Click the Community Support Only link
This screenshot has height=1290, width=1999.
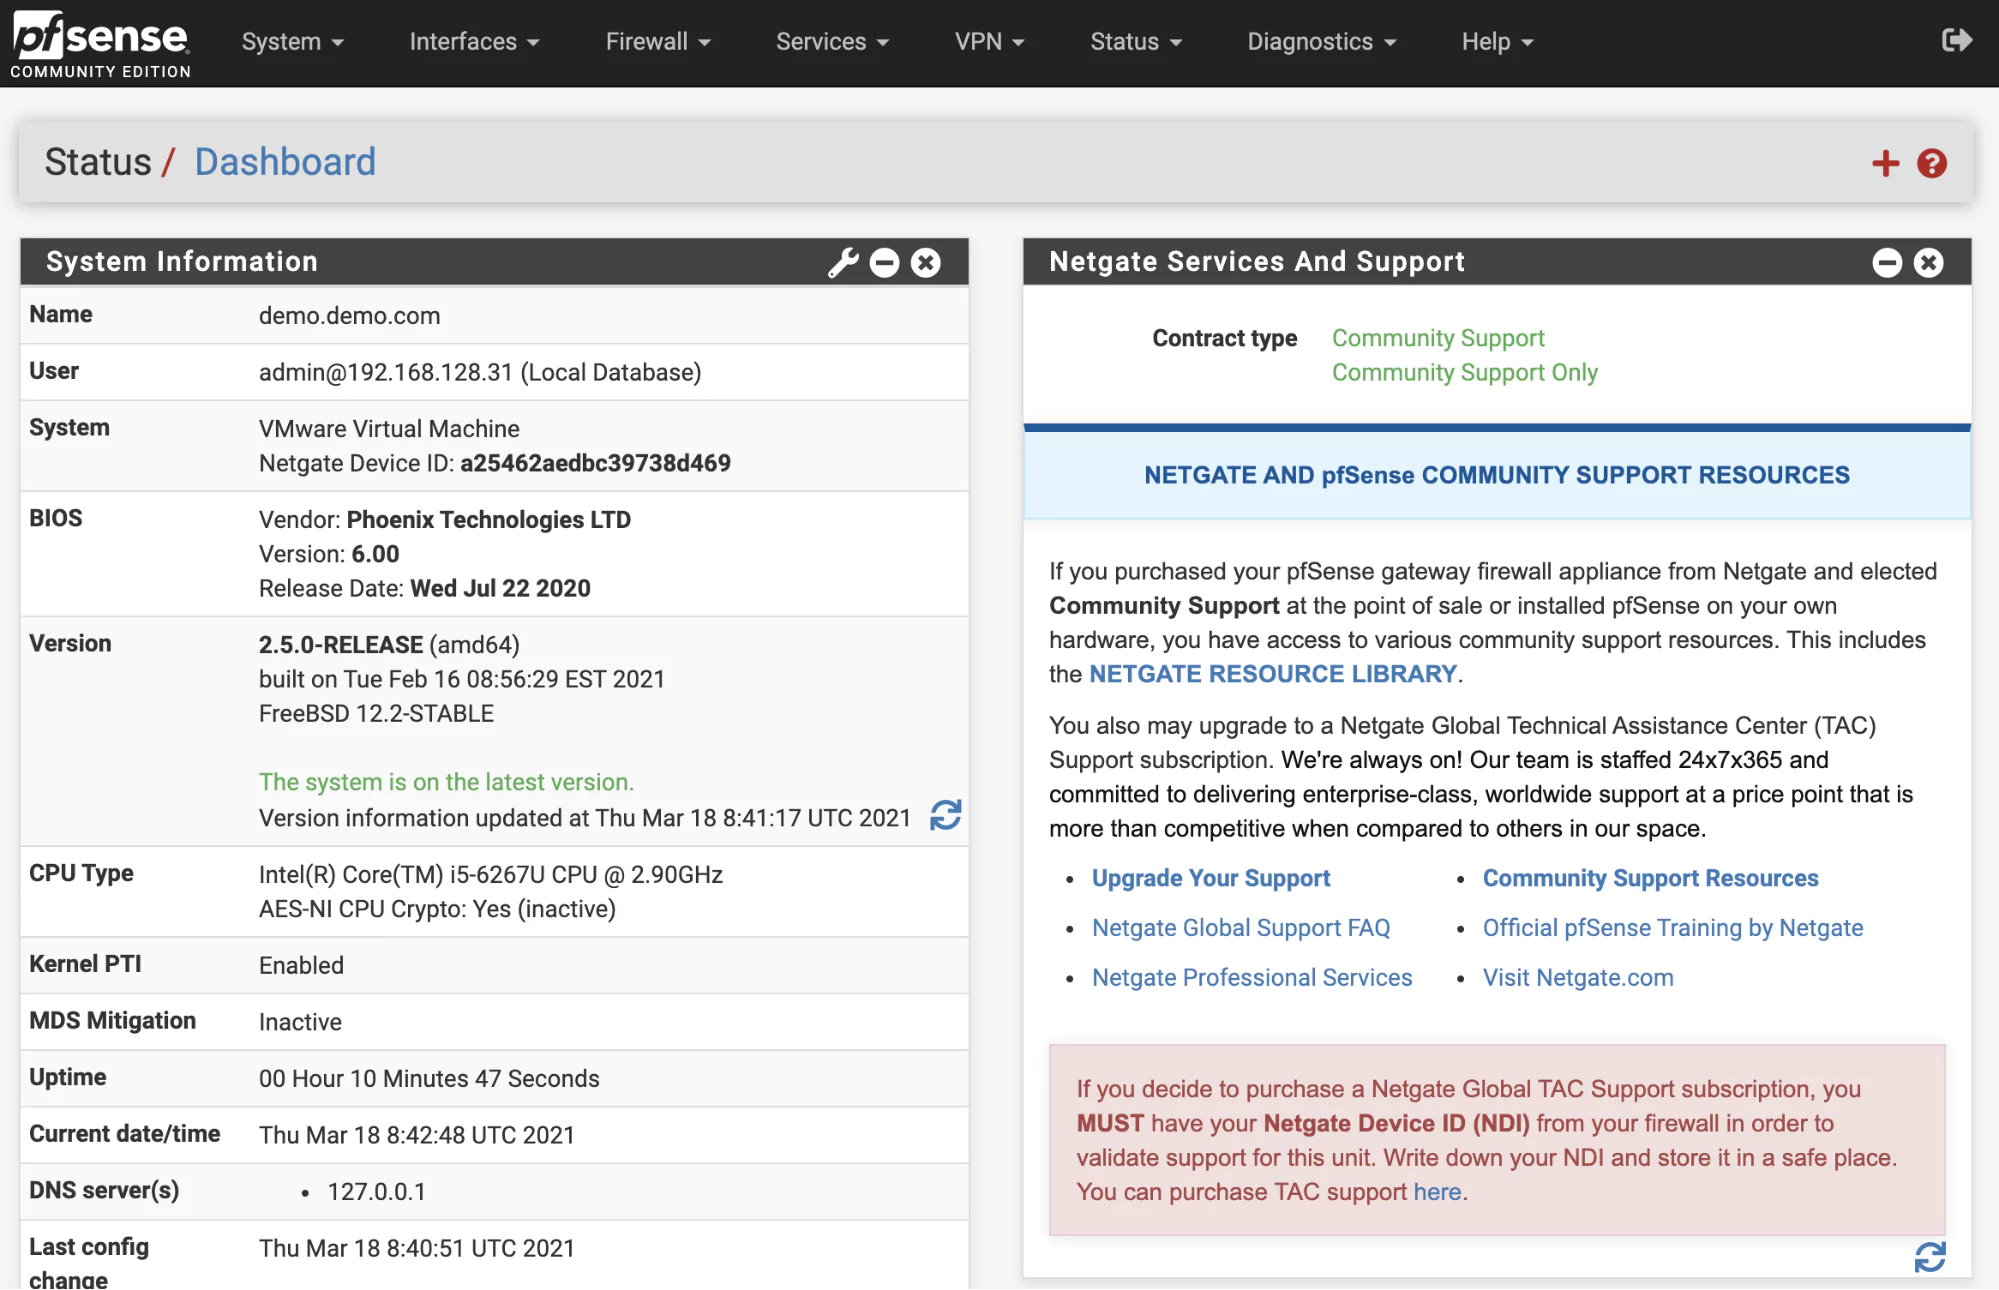click(1465, 372)
